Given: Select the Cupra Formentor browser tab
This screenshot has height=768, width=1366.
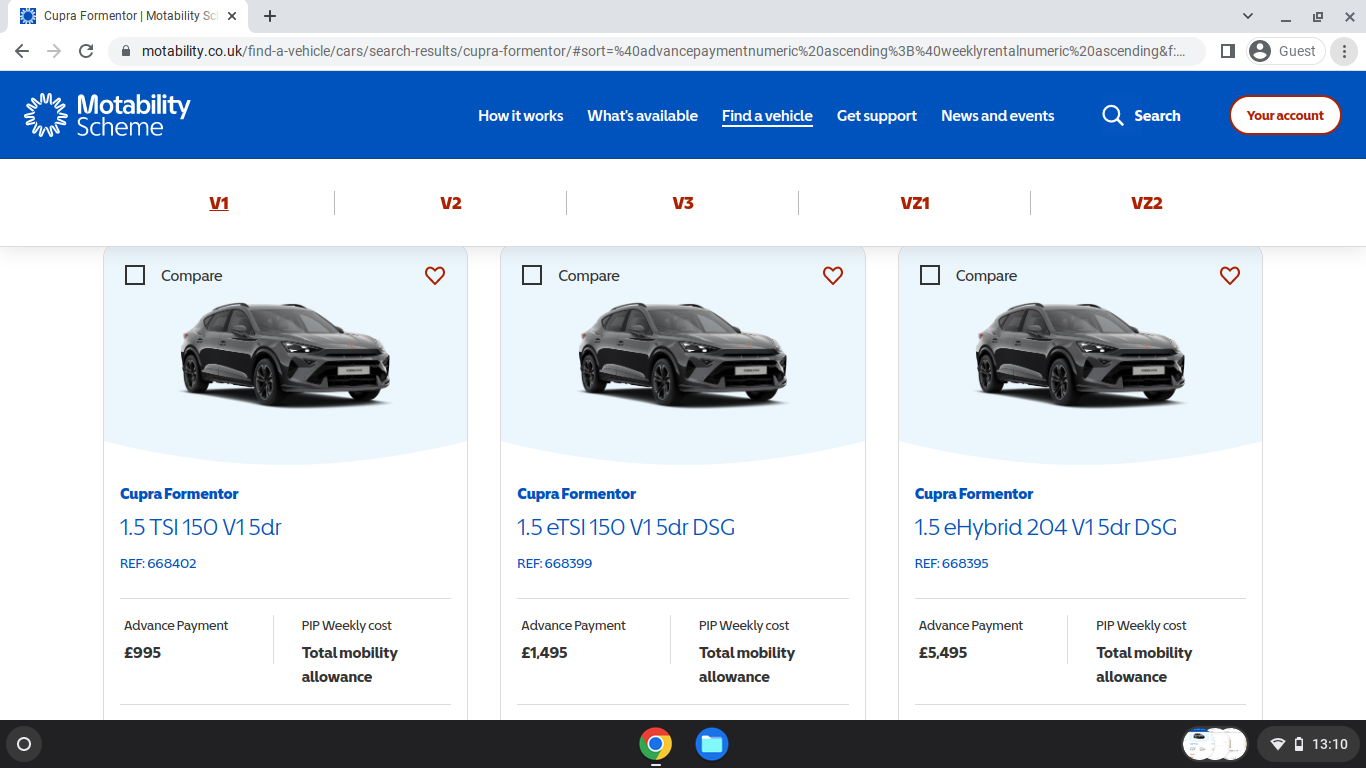Looking at the screenshot, I should pos(130,16).
